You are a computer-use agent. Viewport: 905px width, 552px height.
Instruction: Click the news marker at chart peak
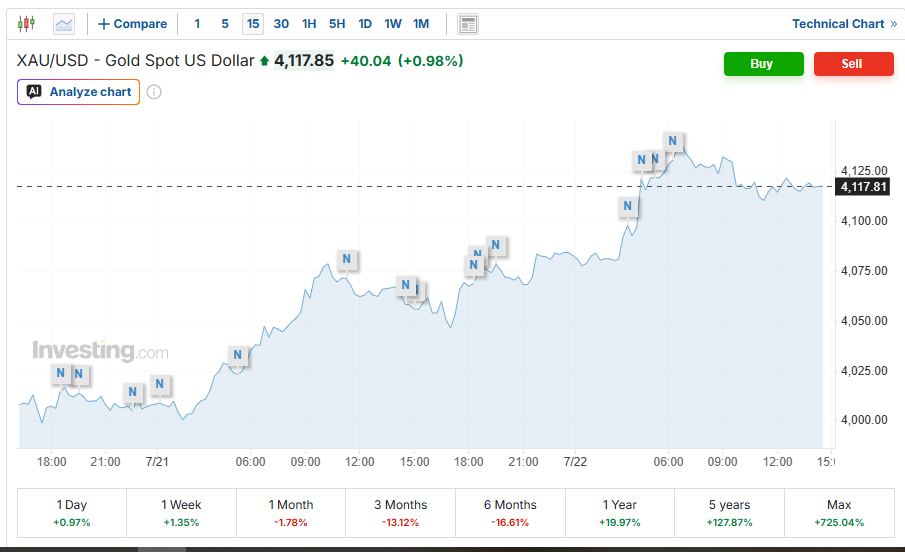click(672, 141)
